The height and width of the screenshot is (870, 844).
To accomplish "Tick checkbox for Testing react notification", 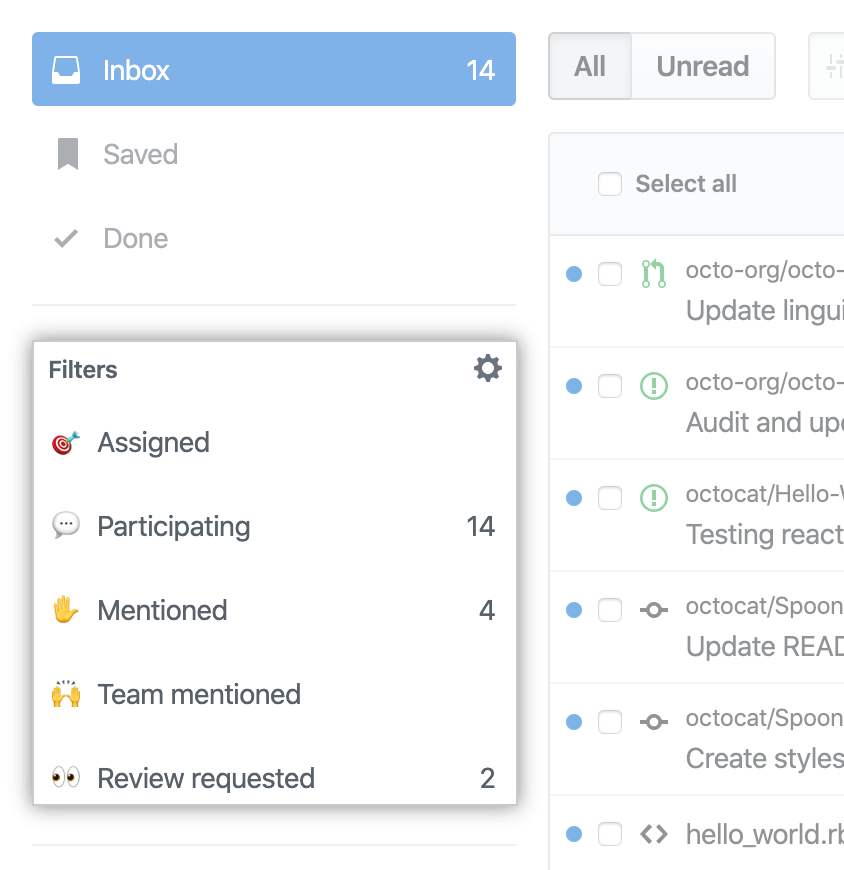I will pos(610,498).
